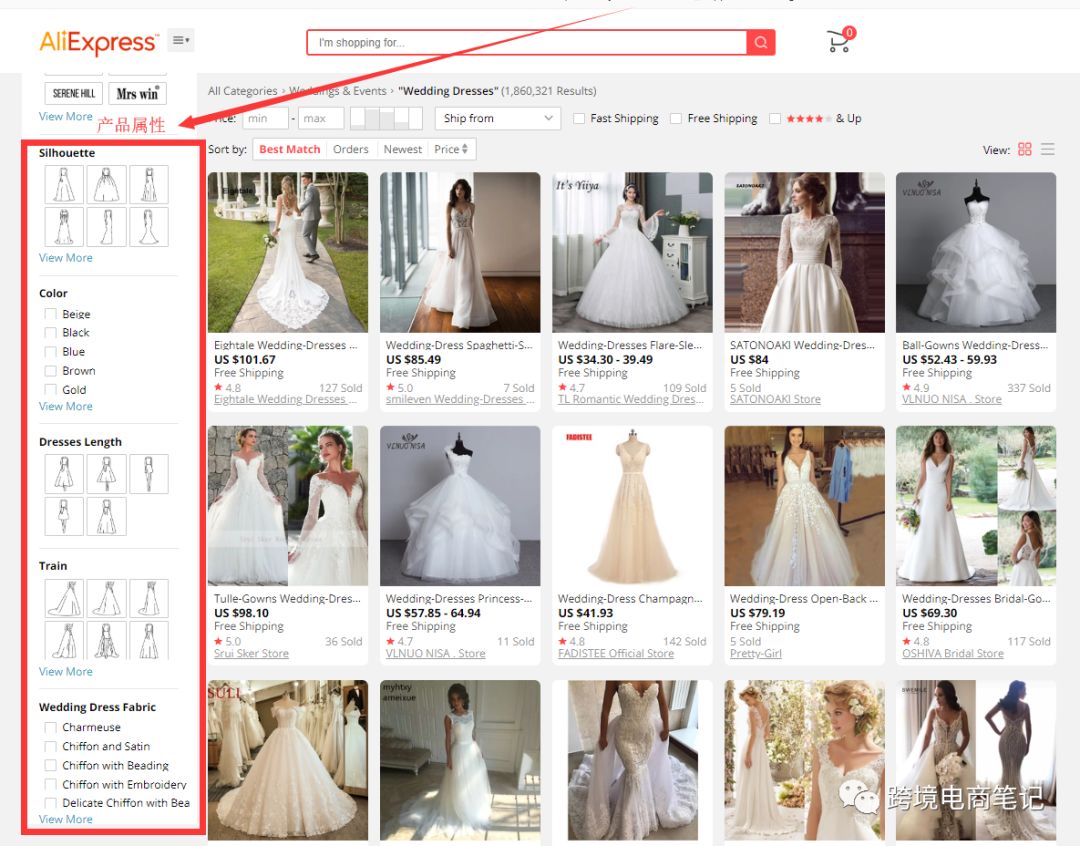Select third Train icon in top row
This screenshot has height=846, width=1080.
(149, 598)
